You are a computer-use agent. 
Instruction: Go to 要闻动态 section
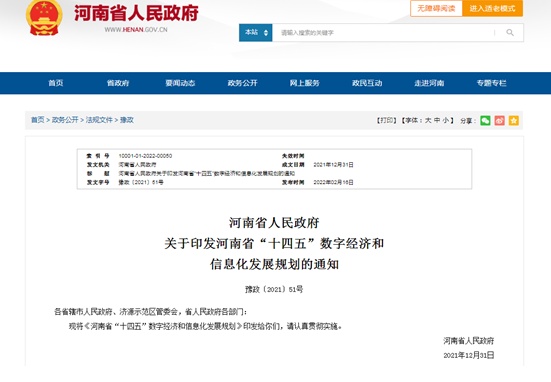180,83
